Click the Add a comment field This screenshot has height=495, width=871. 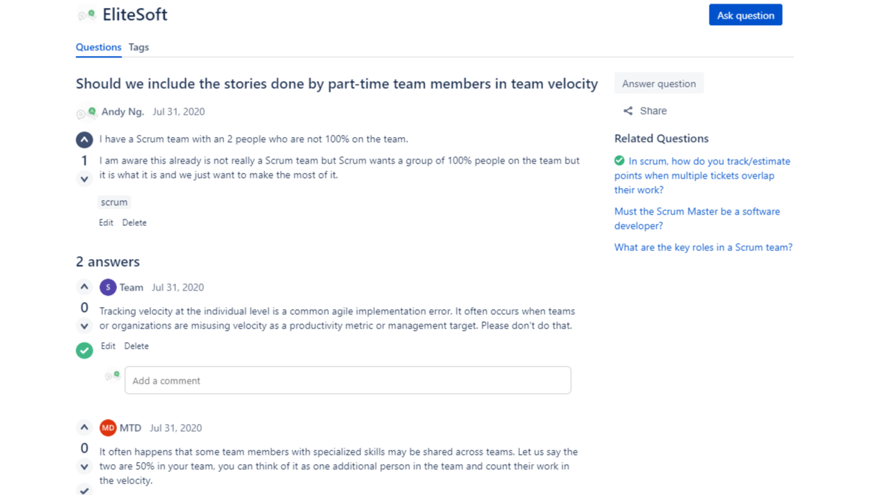click(347, 380)
